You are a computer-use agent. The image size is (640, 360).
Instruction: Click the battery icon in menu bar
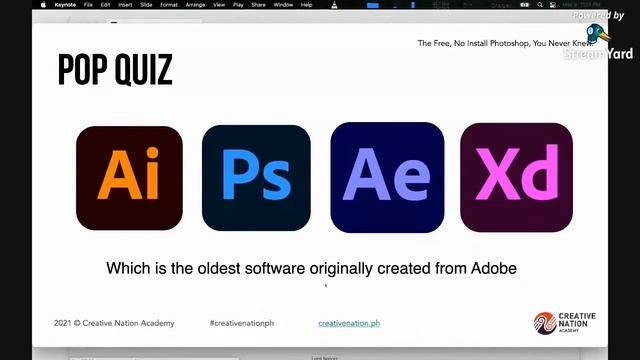[x=525, y=5]
